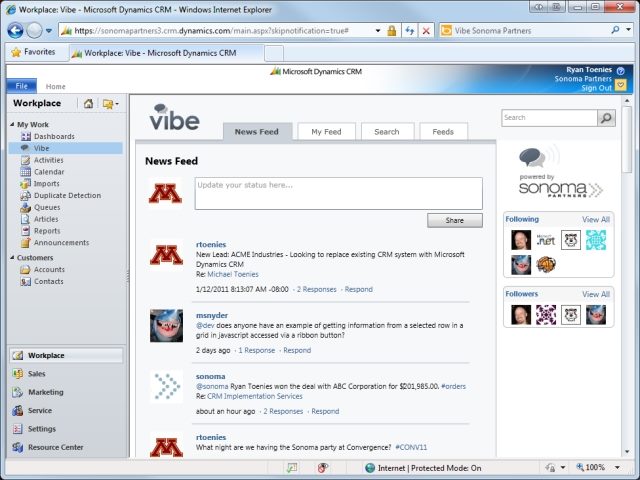Click the Share button
Screen dimensions: 640x480
tap(455, 220)
